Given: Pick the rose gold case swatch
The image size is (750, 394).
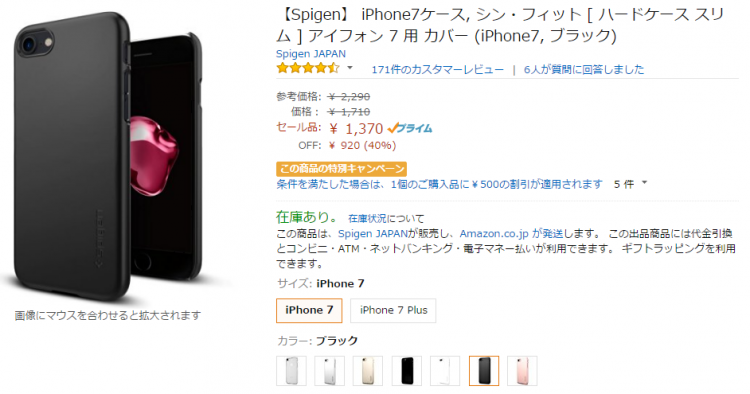Looking at the screenshot, I should pyautogui.click(x=522, y=371).
